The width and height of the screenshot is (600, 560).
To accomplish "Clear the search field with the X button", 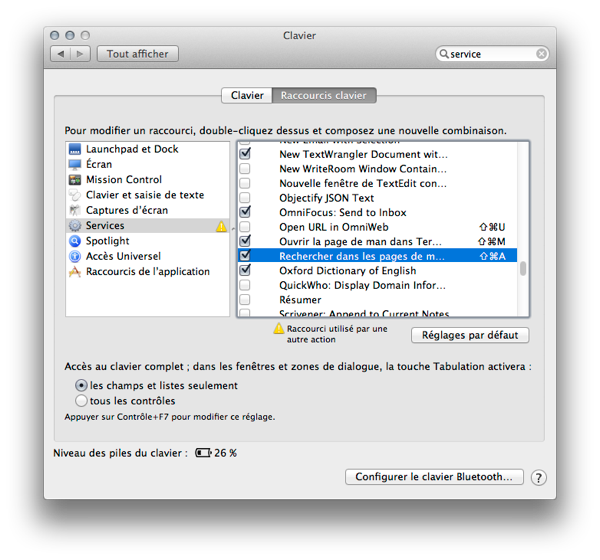I will pos(541,54).
